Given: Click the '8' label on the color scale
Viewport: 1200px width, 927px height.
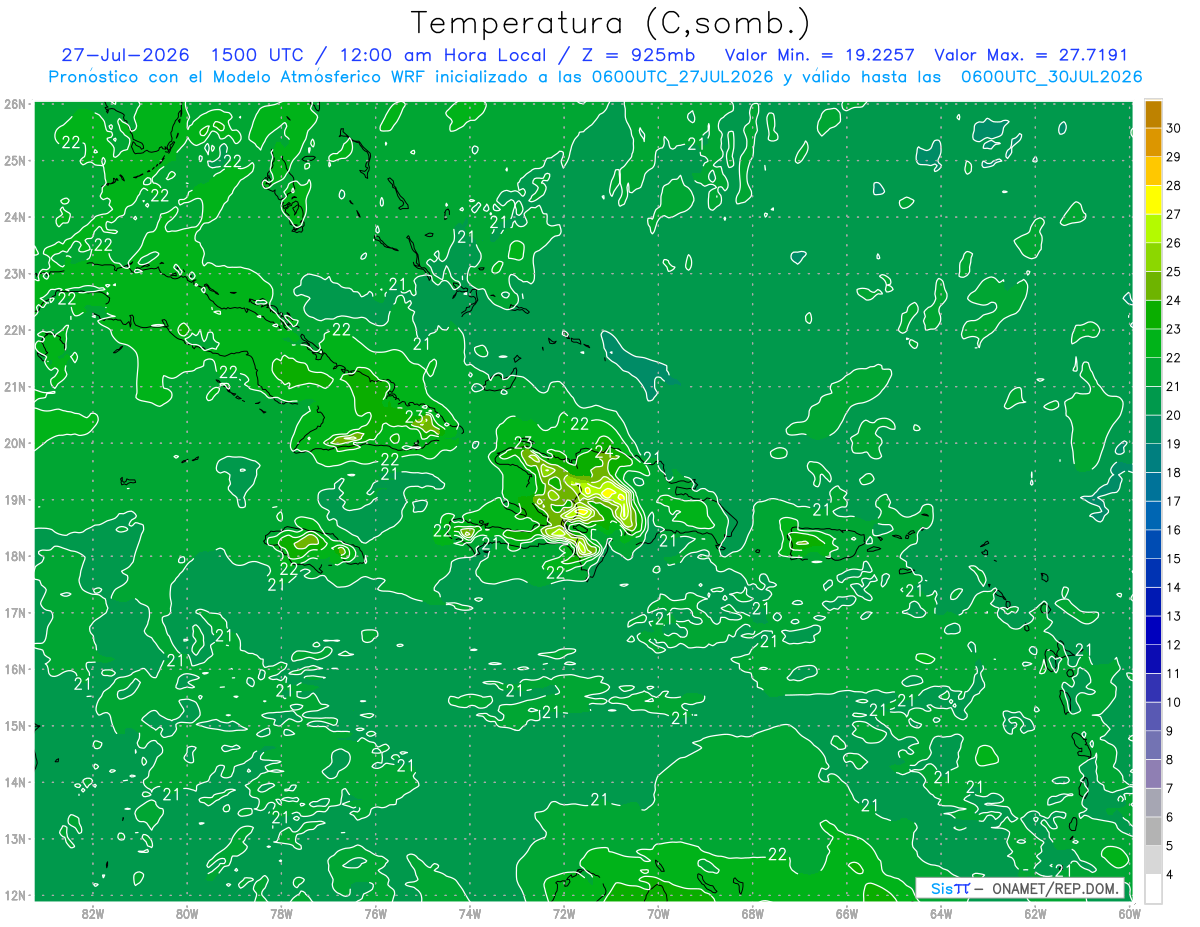Looking at the screenshot, I should tap(1170, 759).
